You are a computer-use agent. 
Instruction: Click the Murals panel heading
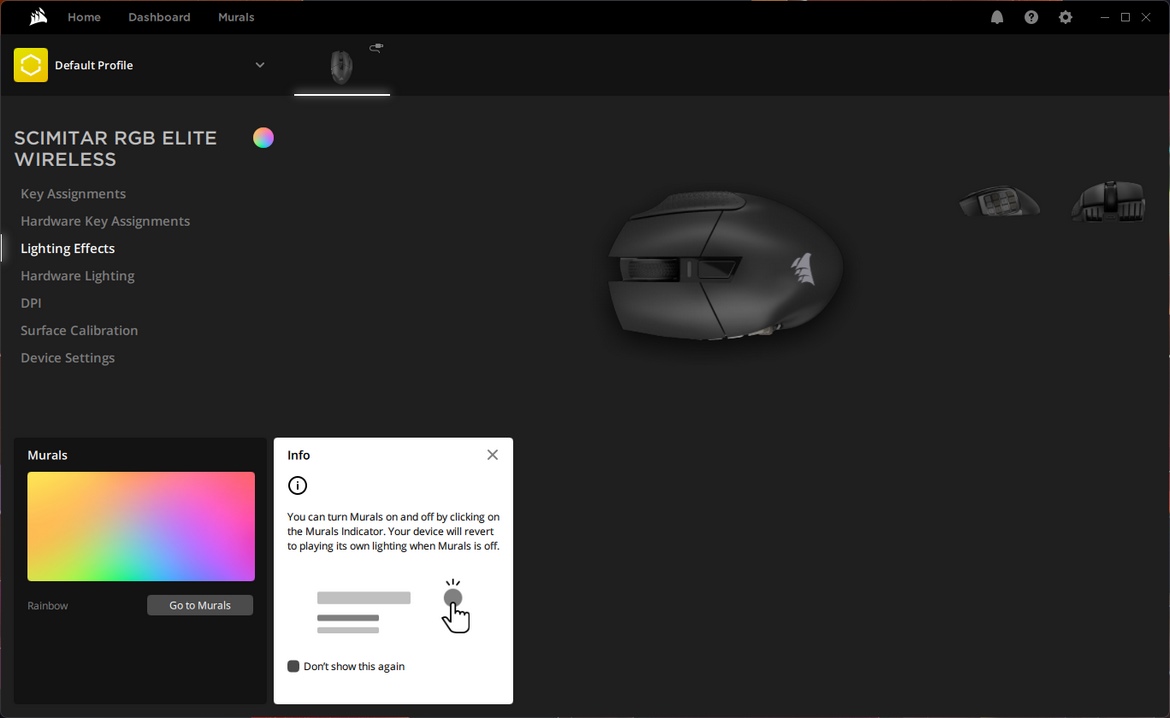tap(48, 455)
